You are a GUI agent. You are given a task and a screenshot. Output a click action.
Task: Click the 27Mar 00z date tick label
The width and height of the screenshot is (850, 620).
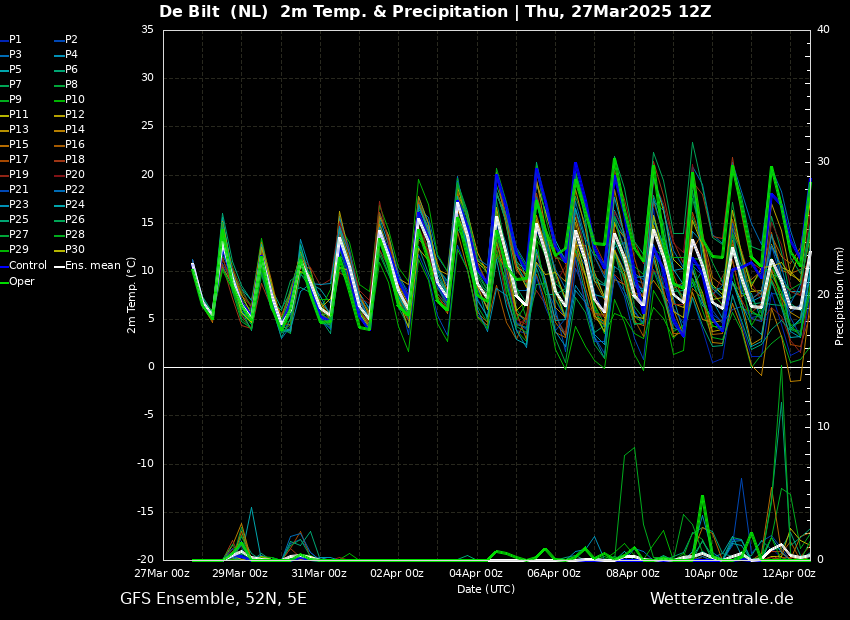pos(163,573)
